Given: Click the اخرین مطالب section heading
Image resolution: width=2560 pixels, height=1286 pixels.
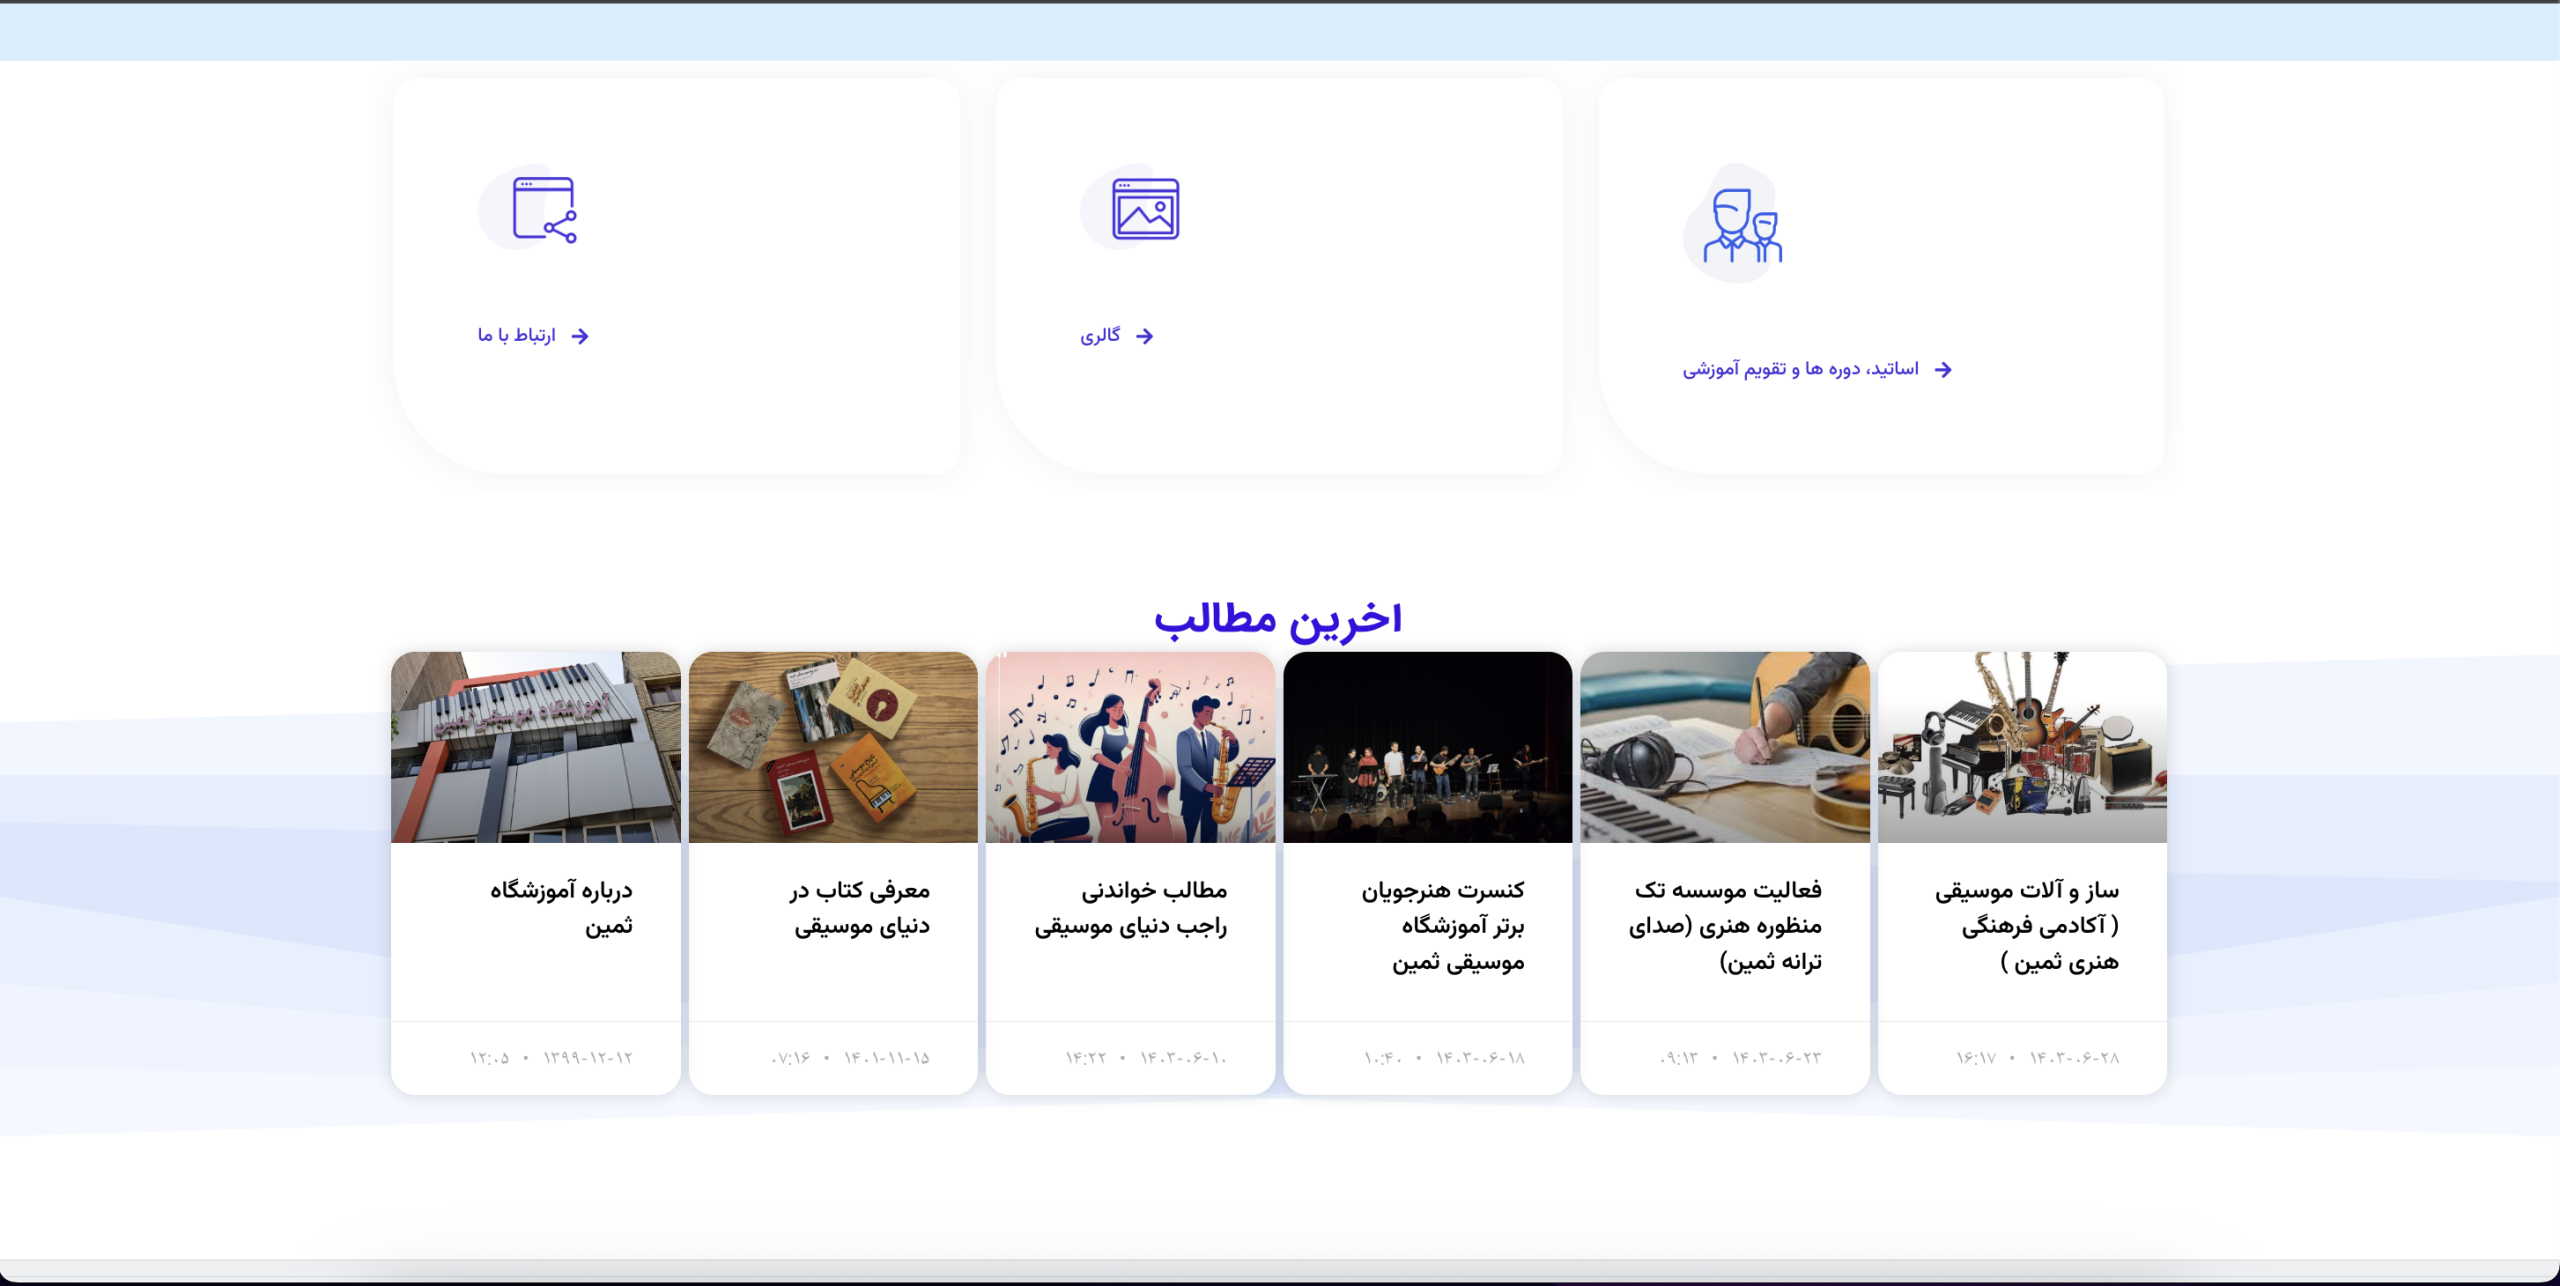Looking at the screenshot, I should (1278, 618).
